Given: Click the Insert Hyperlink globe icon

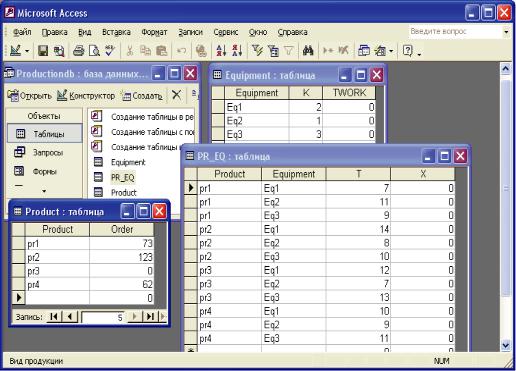Looking at the screenshot, I should pyautogui.click(x=201, y=51).
